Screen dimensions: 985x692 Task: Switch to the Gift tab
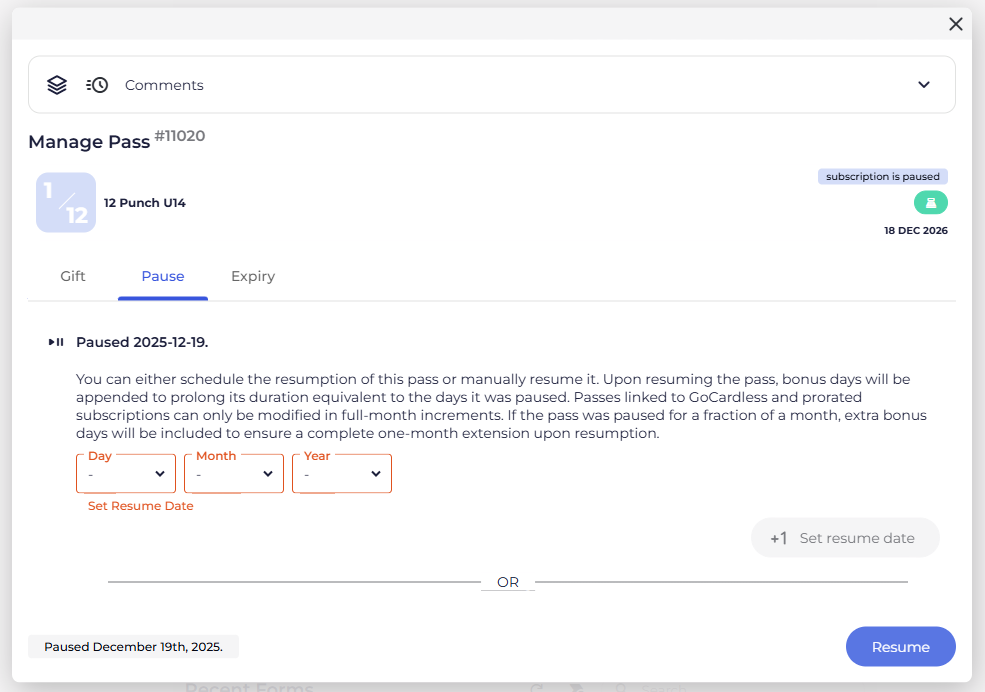click(x=73, y=276)
